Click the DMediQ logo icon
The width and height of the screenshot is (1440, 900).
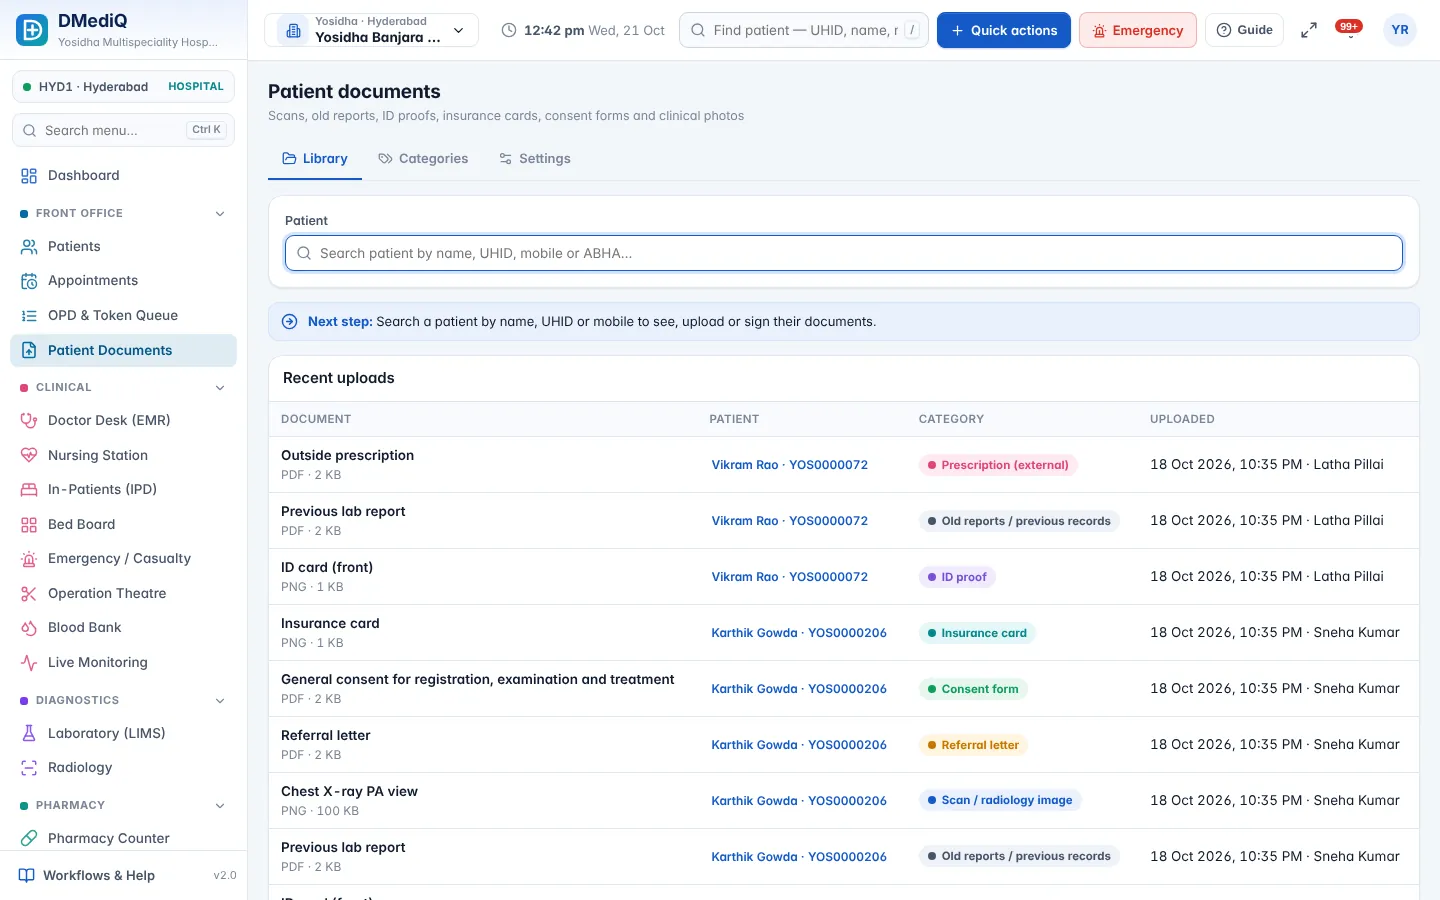pyautogui.click(x=32, y=30)
